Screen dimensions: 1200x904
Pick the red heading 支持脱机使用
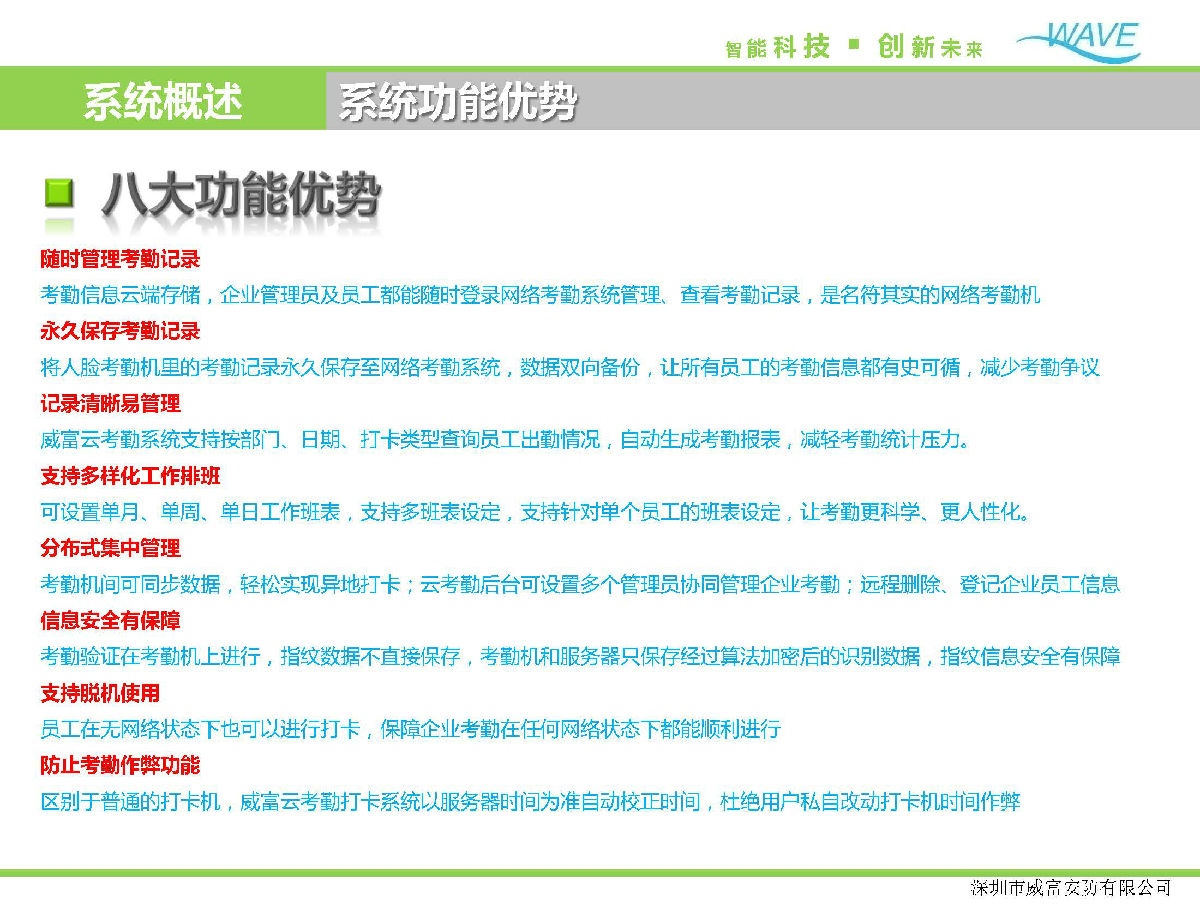(100, 693)
